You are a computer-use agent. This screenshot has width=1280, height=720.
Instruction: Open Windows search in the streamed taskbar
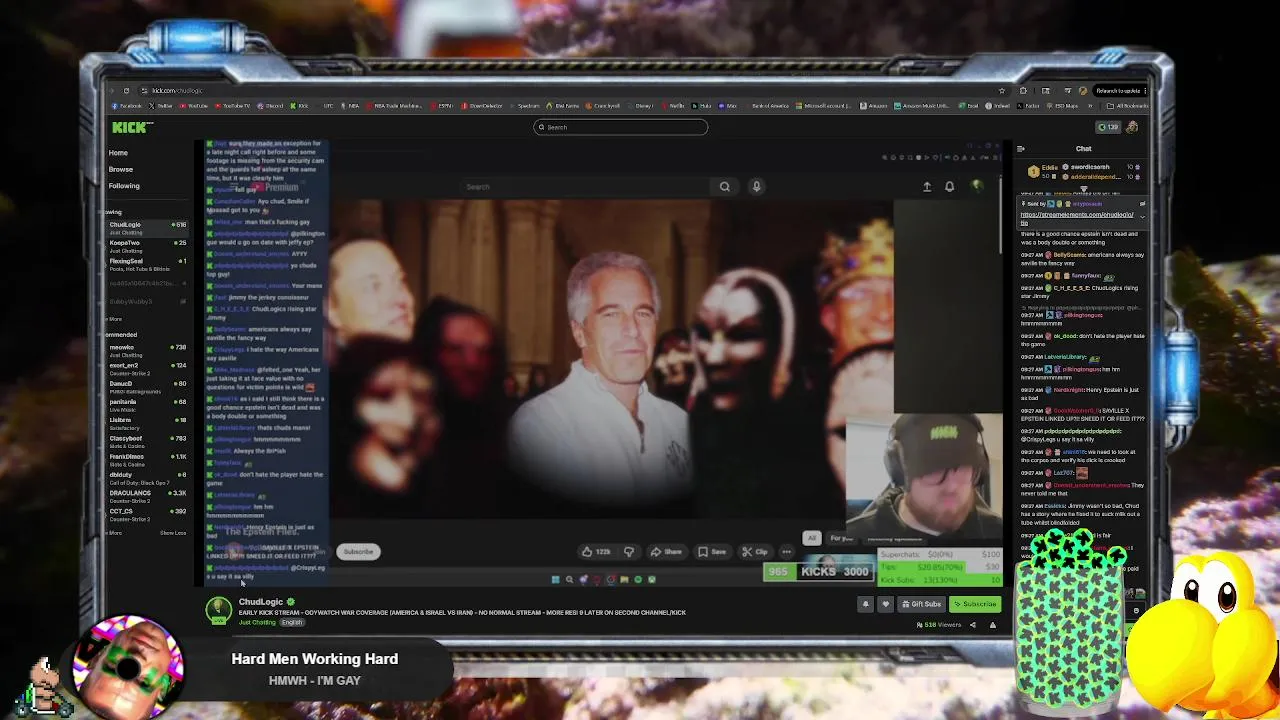coord(569,580)
